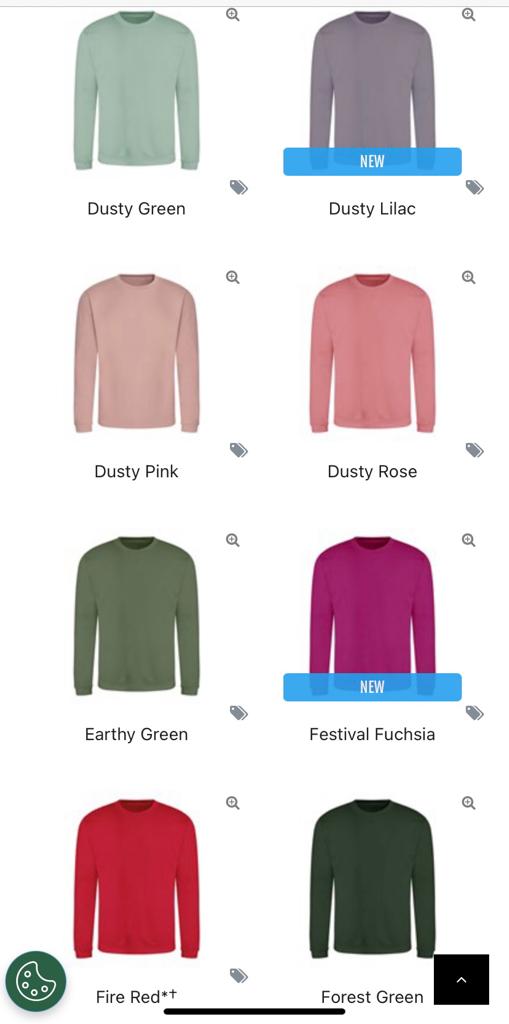Select the Dusty Rose sweatshirt thumbnail

(x=372, y=353)
